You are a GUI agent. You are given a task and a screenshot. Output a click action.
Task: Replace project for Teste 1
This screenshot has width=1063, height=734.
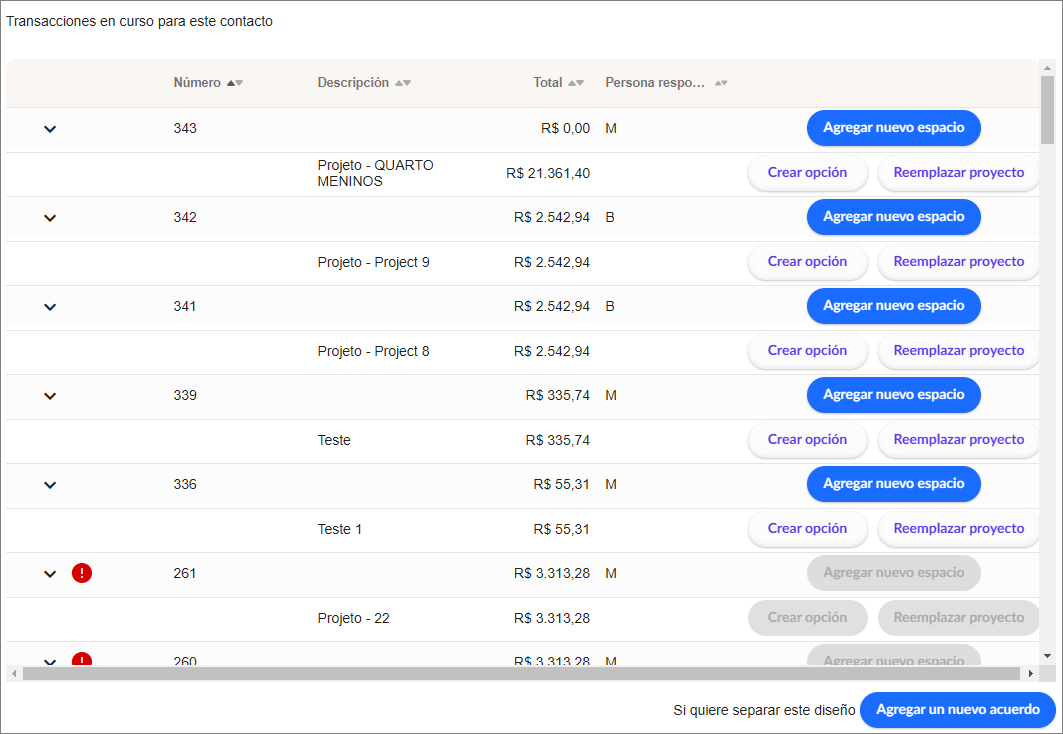(x=959, y=529)
